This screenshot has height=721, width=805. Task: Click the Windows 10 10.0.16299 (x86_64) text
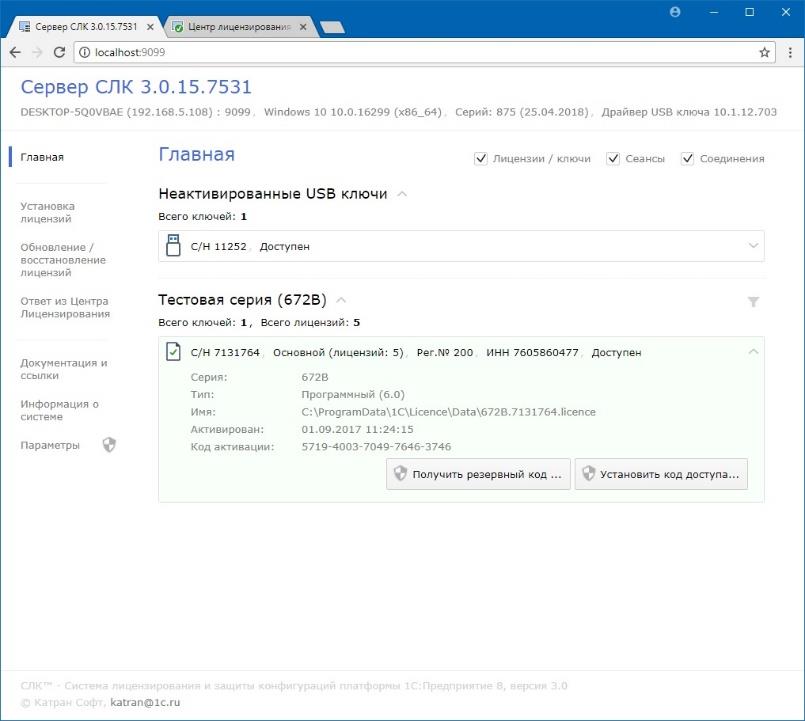[353, 112]
